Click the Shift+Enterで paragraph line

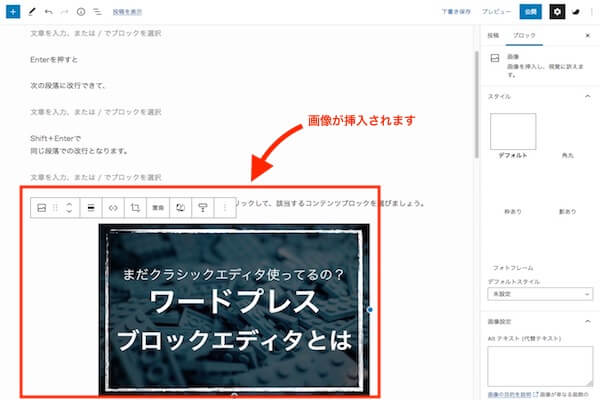[x=55, y=138]
